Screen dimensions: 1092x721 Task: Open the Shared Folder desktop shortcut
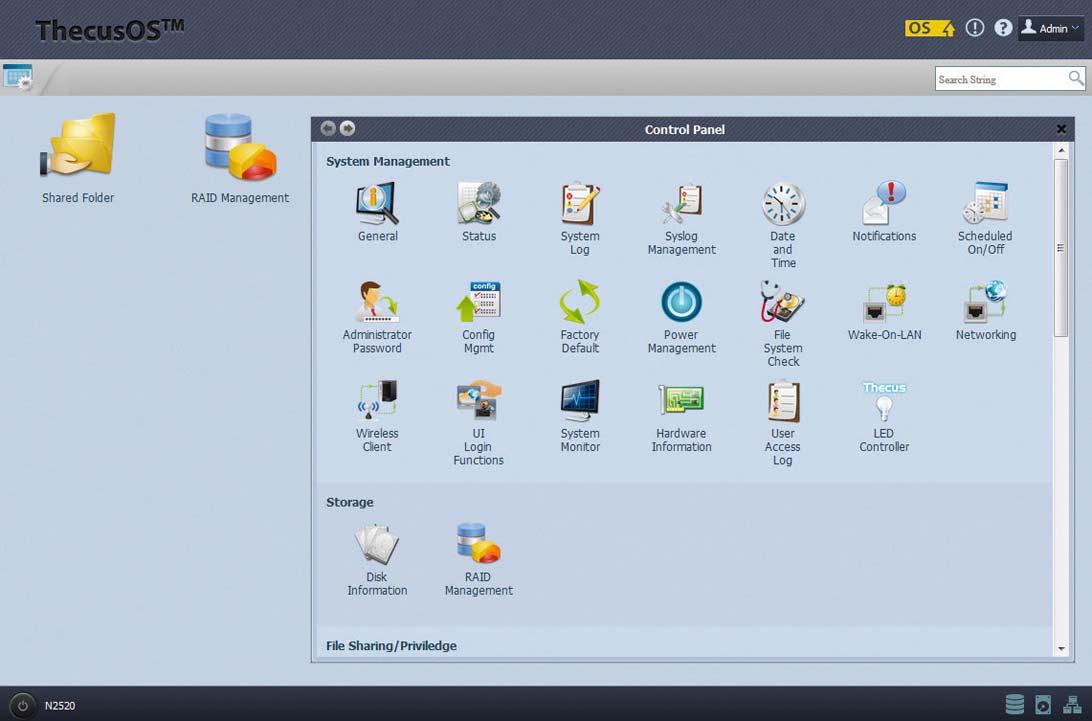78,145
